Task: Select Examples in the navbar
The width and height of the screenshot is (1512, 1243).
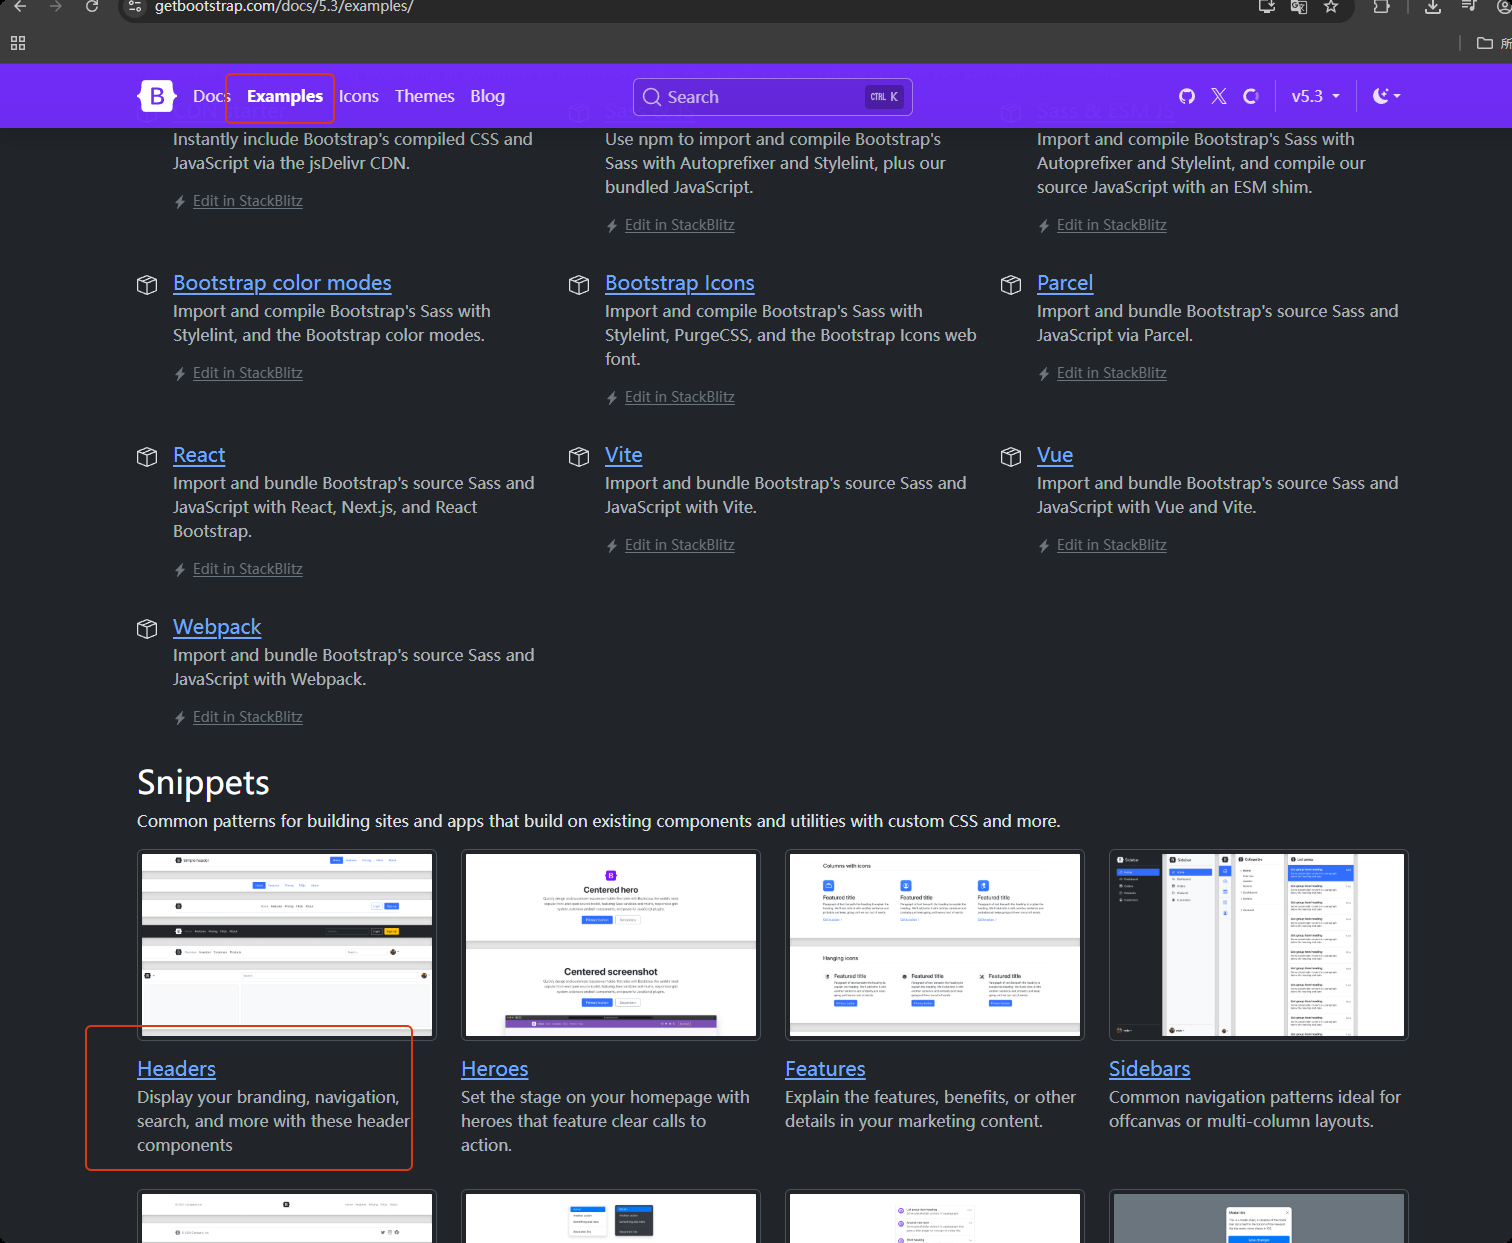Action: pyautogui.click(x=285, y=96)
